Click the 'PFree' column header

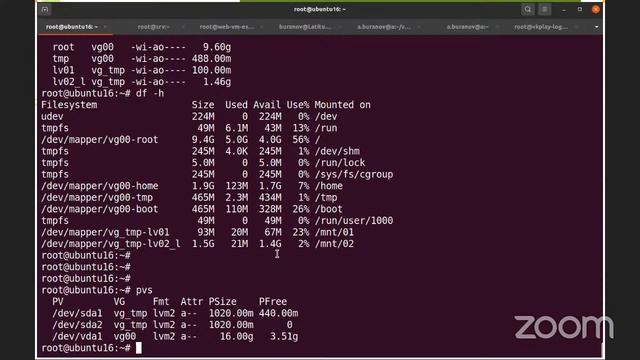coord(273,302)
